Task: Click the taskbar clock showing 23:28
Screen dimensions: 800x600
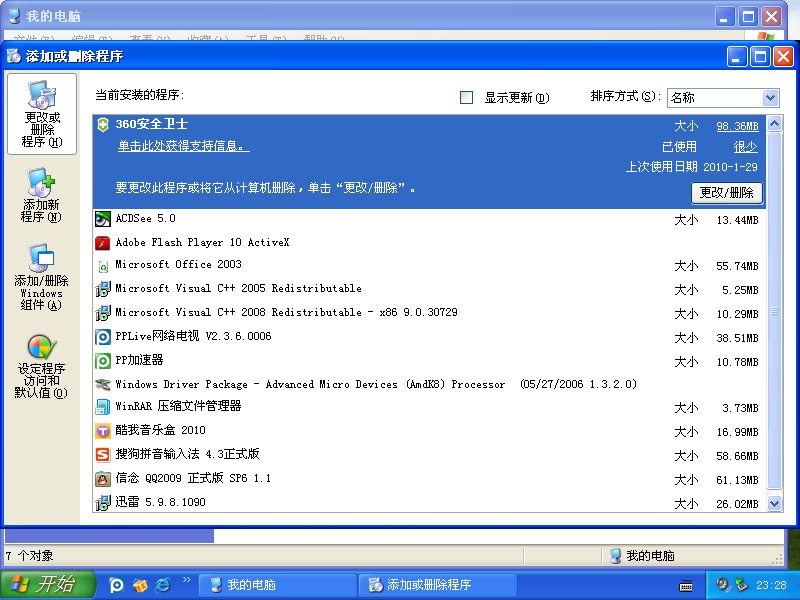Action: (771, 585)
